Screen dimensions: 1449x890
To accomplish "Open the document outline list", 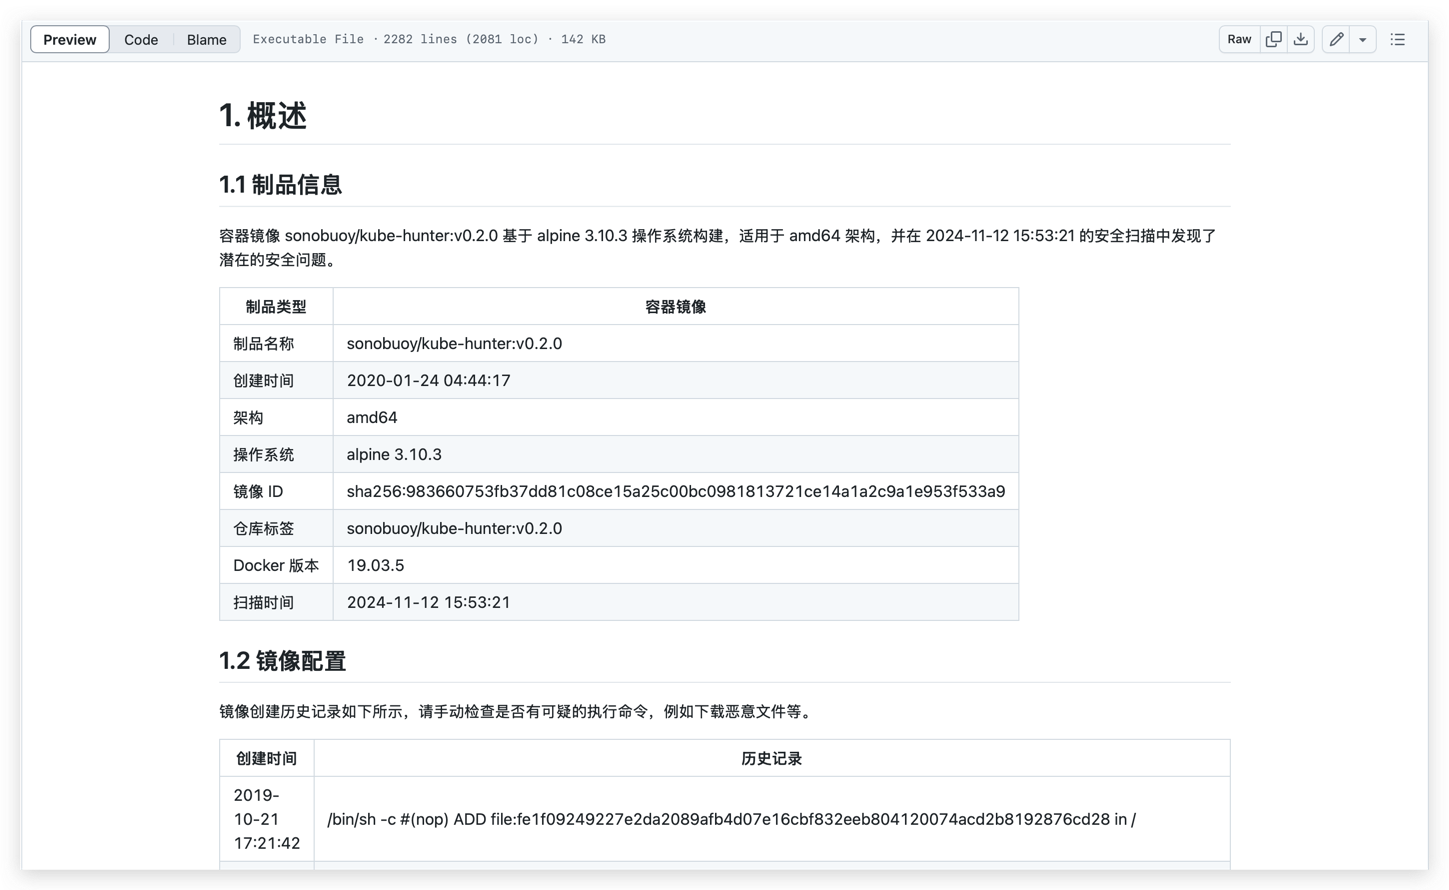I will [1397, 40].
